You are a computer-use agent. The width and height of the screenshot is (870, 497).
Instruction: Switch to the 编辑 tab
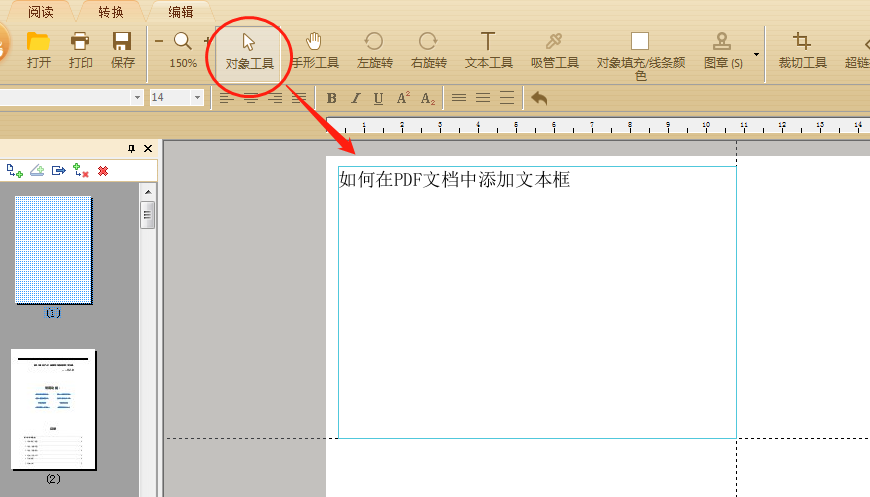click(180, 12)
